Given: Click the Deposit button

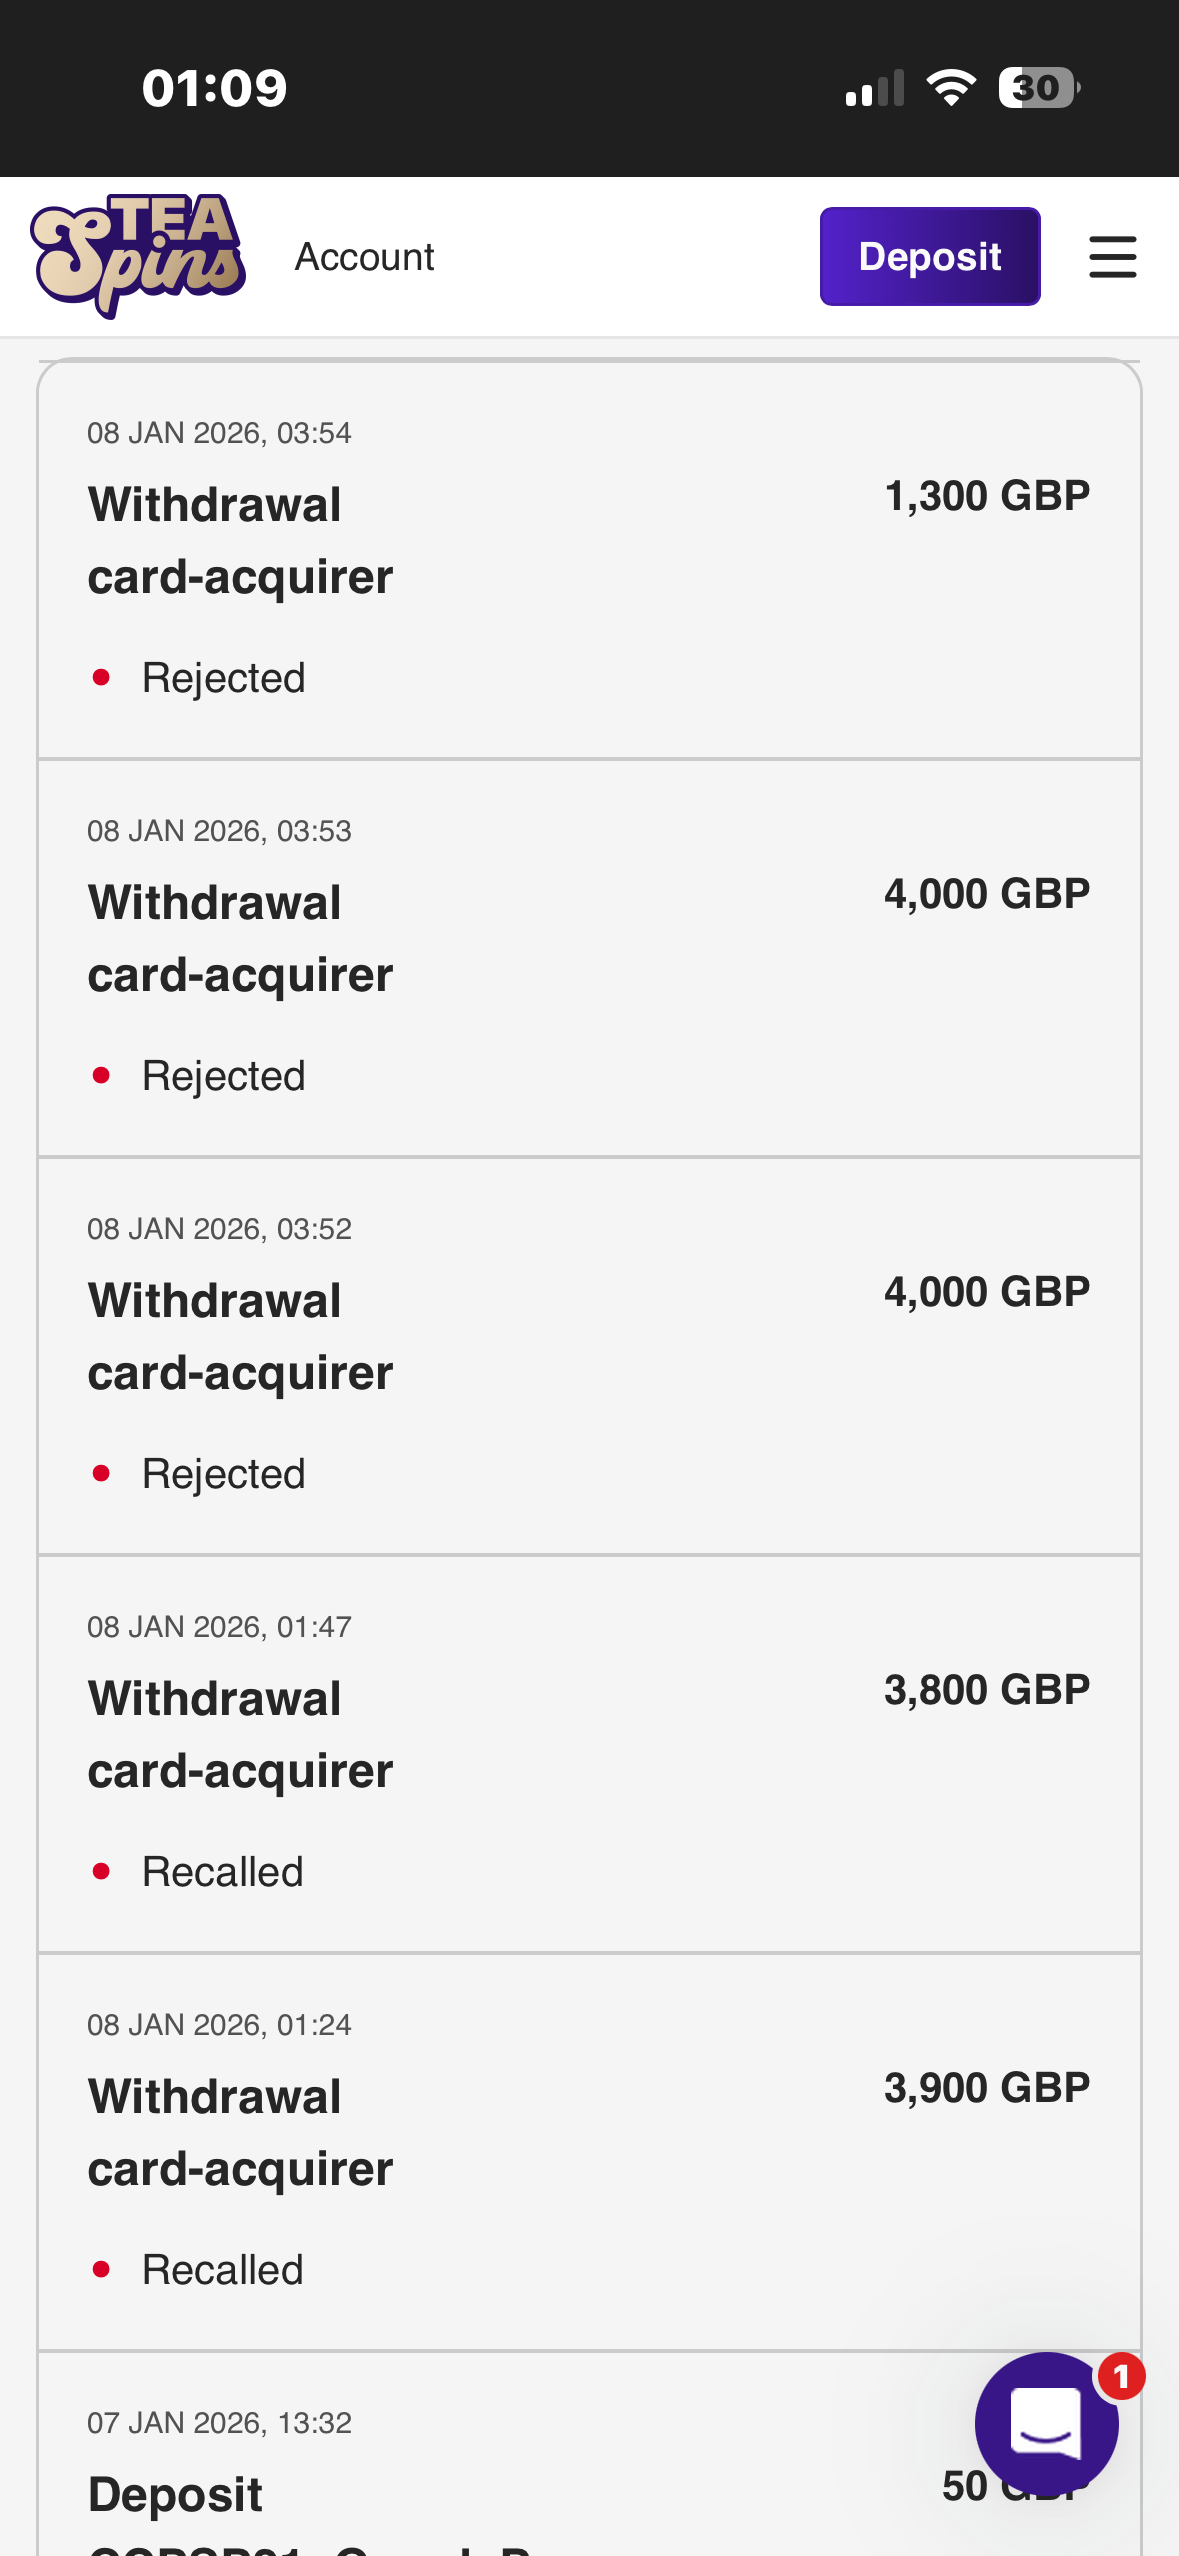Looking at the screenshot, I should coord(929,257).
